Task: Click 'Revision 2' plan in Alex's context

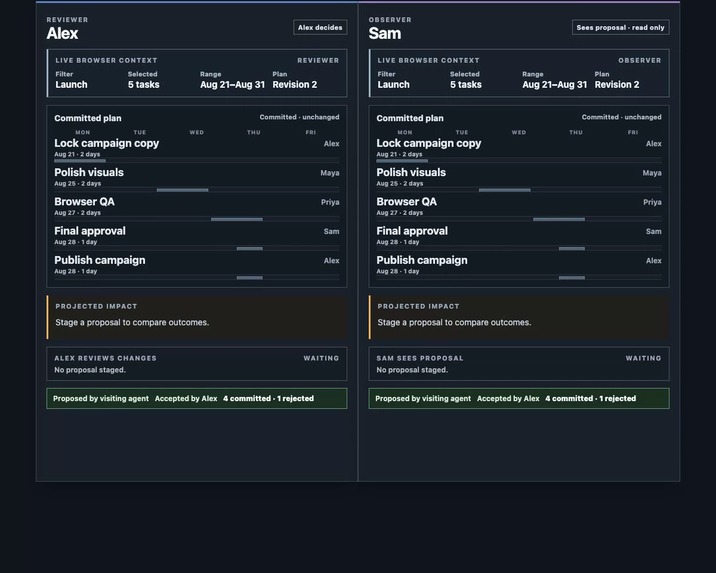Action: (295, 84)
